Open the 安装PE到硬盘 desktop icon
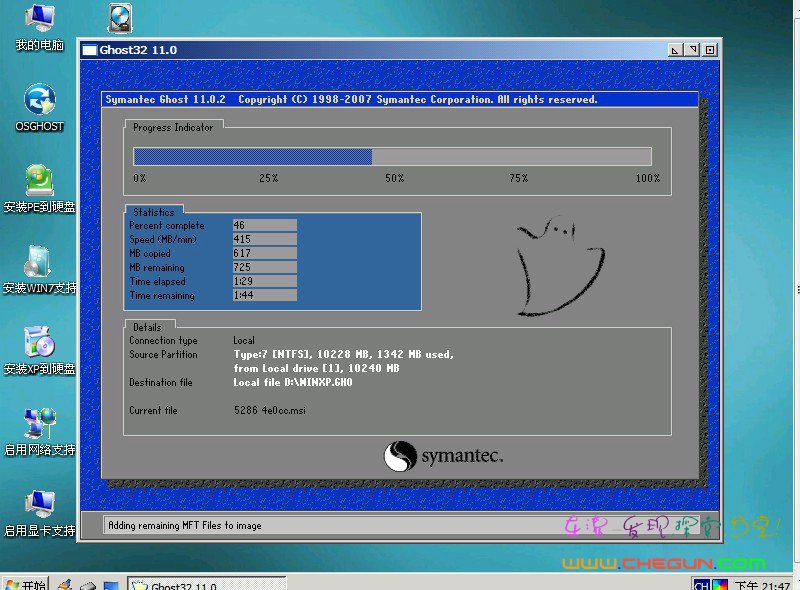The height and width of the screenshot is (590, 800). [x=39, y=189]
